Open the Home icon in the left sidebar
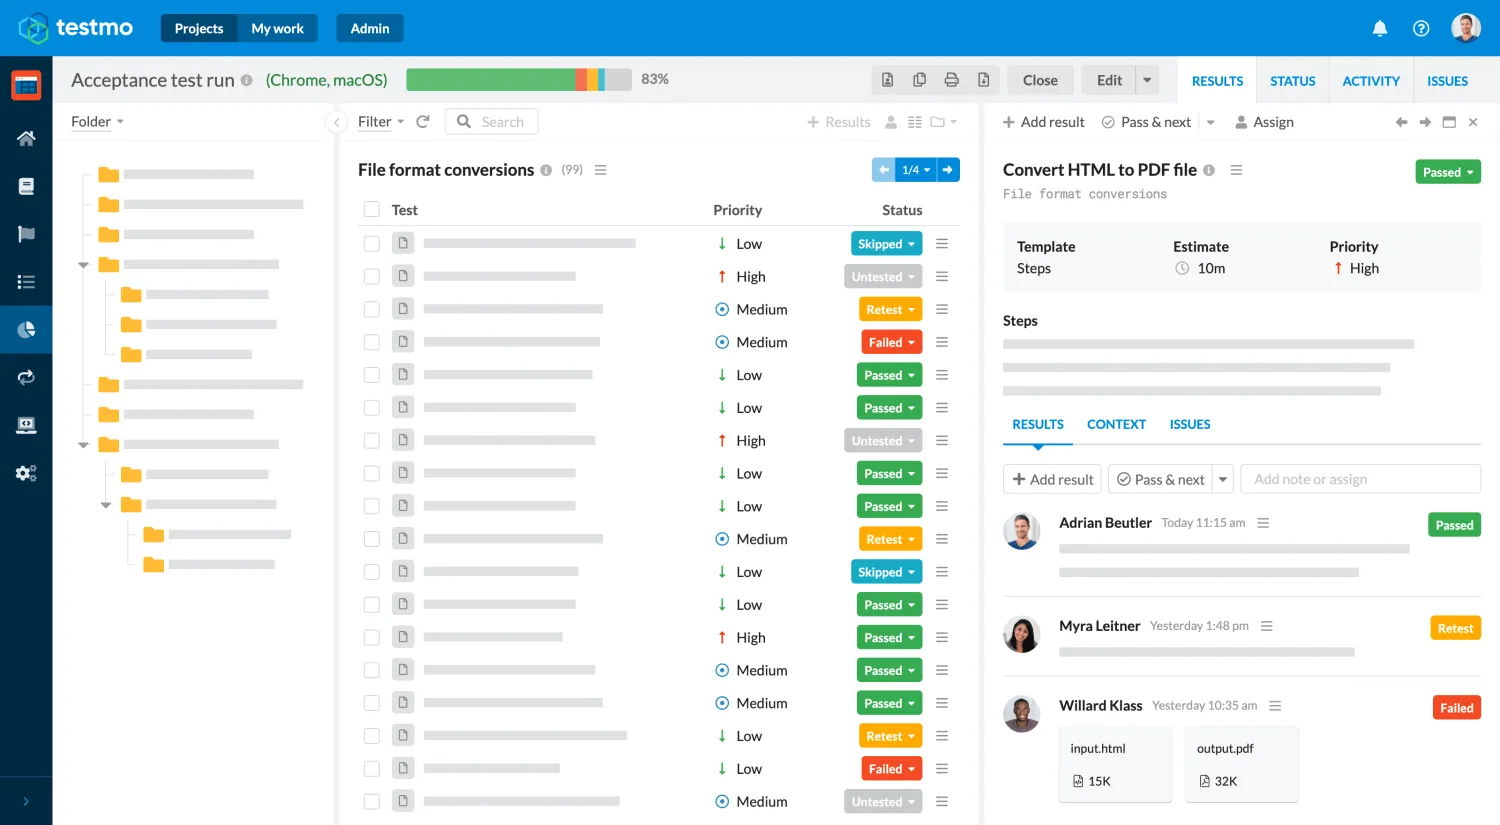Screen dimensions: 1500x825 point(26,139)
